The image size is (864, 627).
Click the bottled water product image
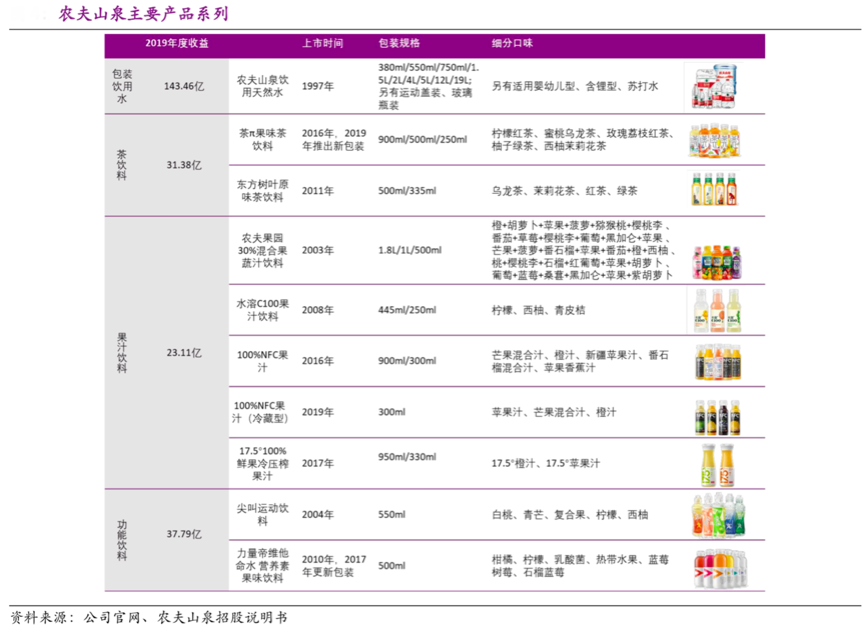715,86
